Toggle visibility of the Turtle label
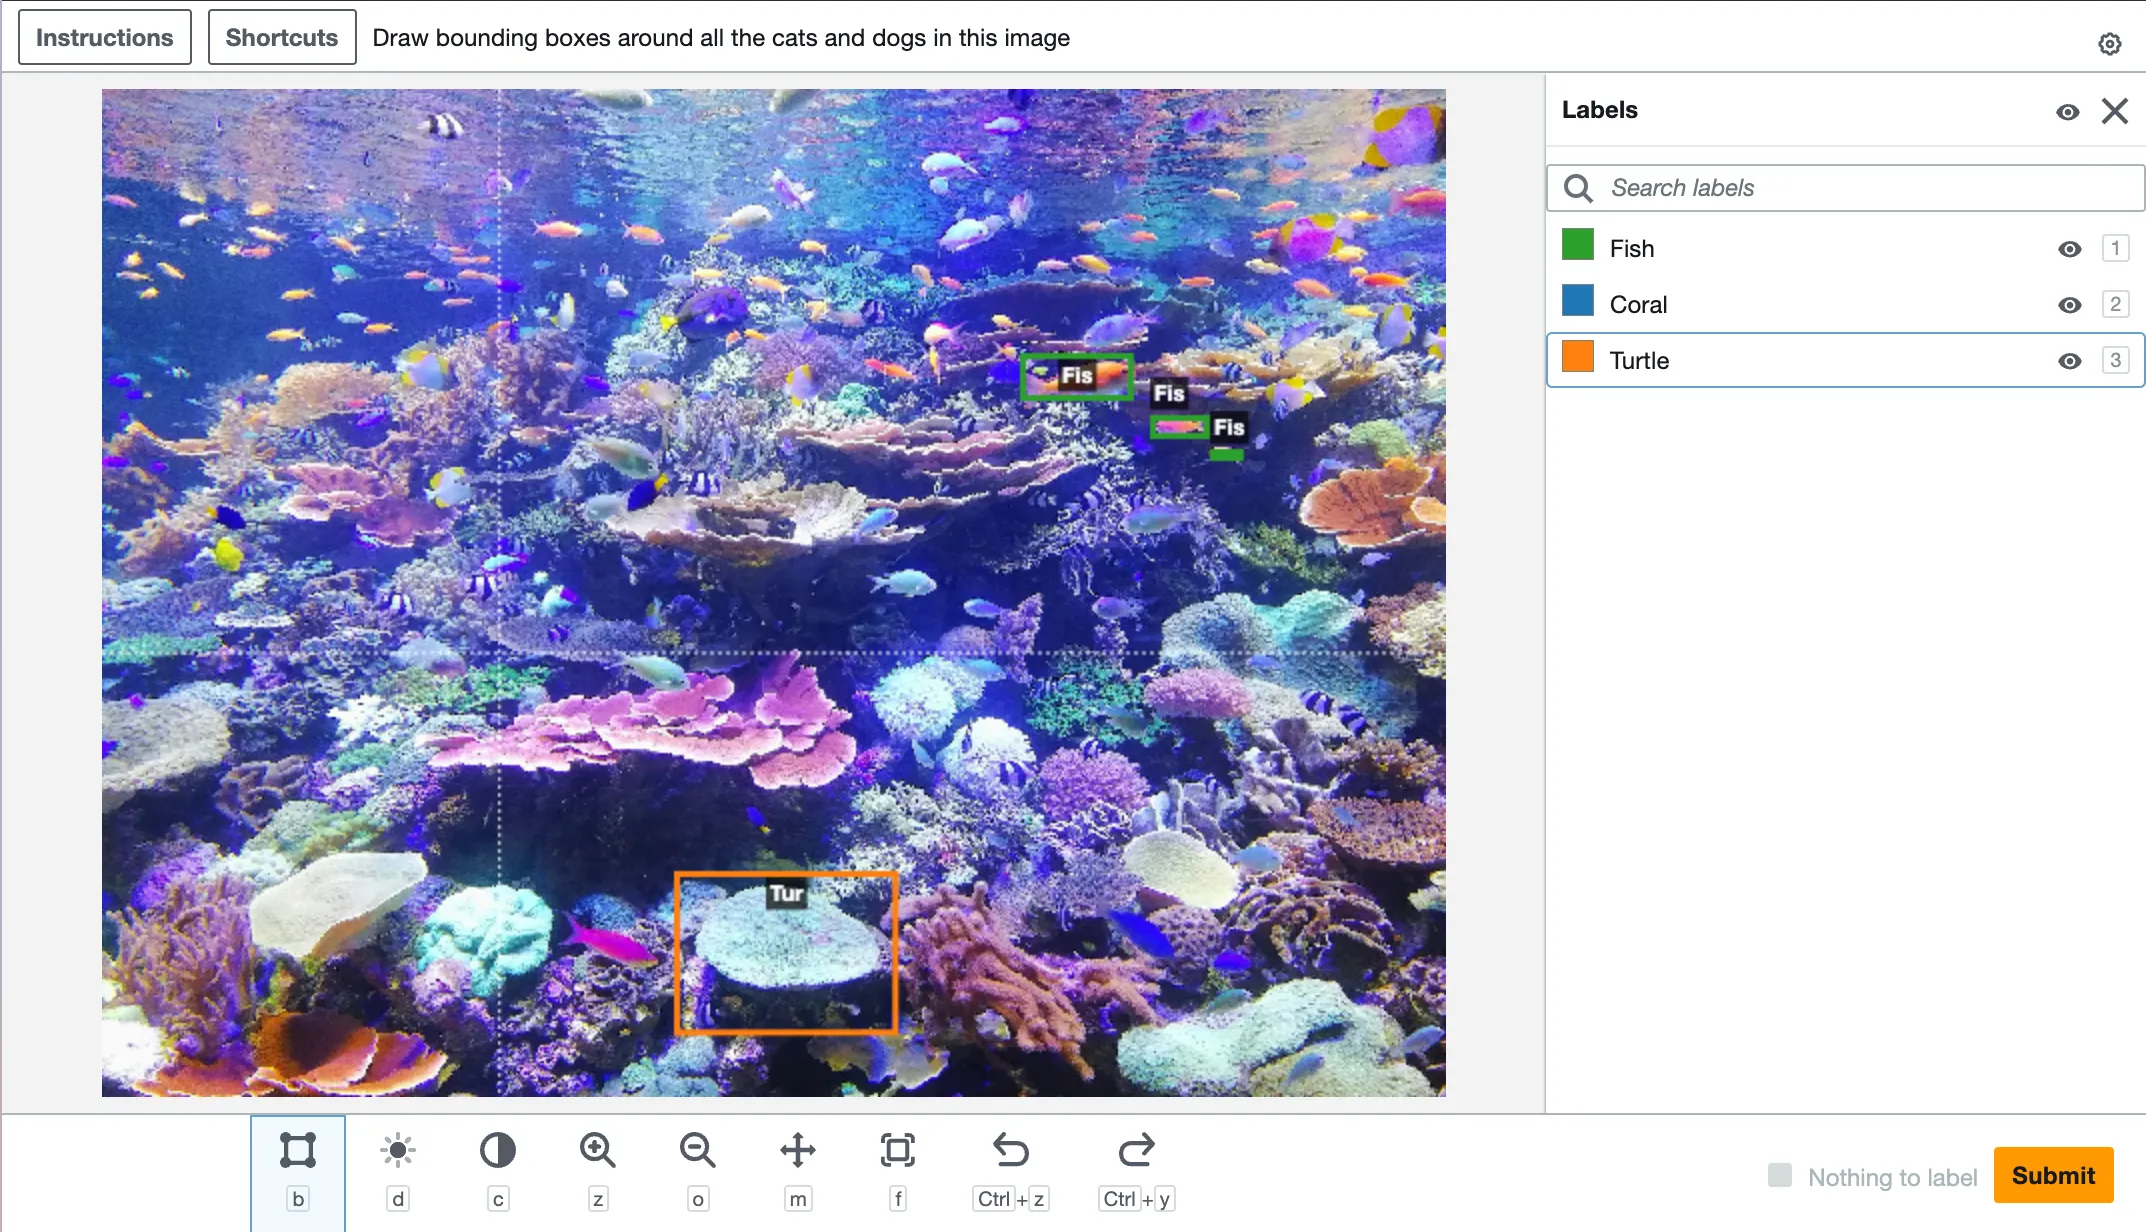Viewport: 2146px width, 1232px height. point(2070,361)
